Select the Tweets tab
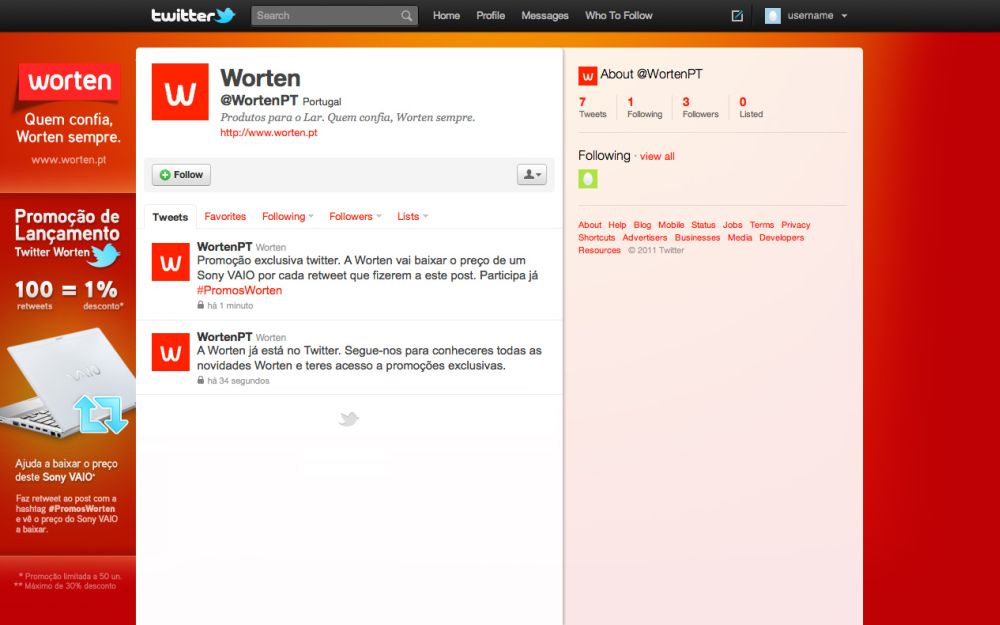Viewport: 1000px width, 625px height. coord(170,217)
